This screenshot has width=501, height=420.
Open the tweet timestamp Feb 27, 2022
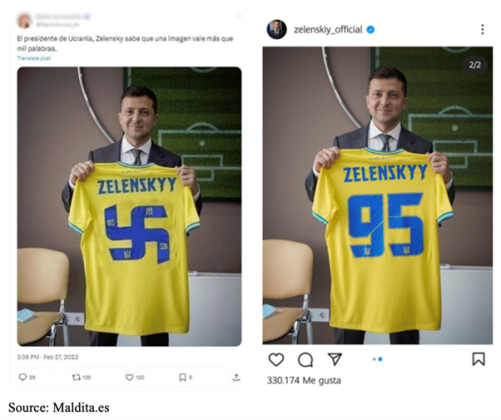pyautogui.click(x=48, y=357)
